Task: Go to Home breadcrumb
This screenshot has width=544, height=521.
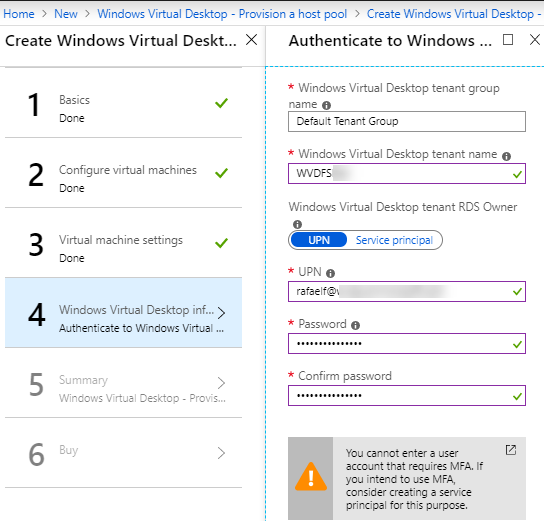Action: tap(19, 14)
